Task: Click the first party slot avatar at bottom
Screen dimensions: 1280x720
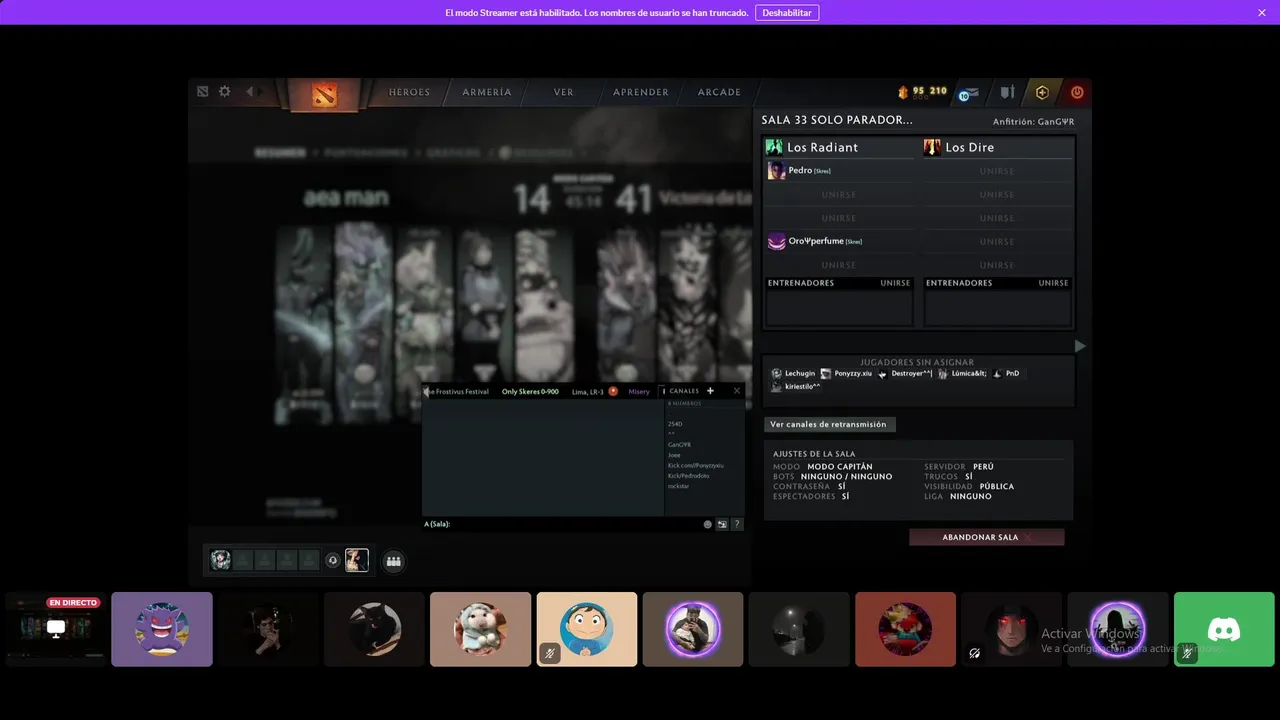Action: [x=221, y=560]
